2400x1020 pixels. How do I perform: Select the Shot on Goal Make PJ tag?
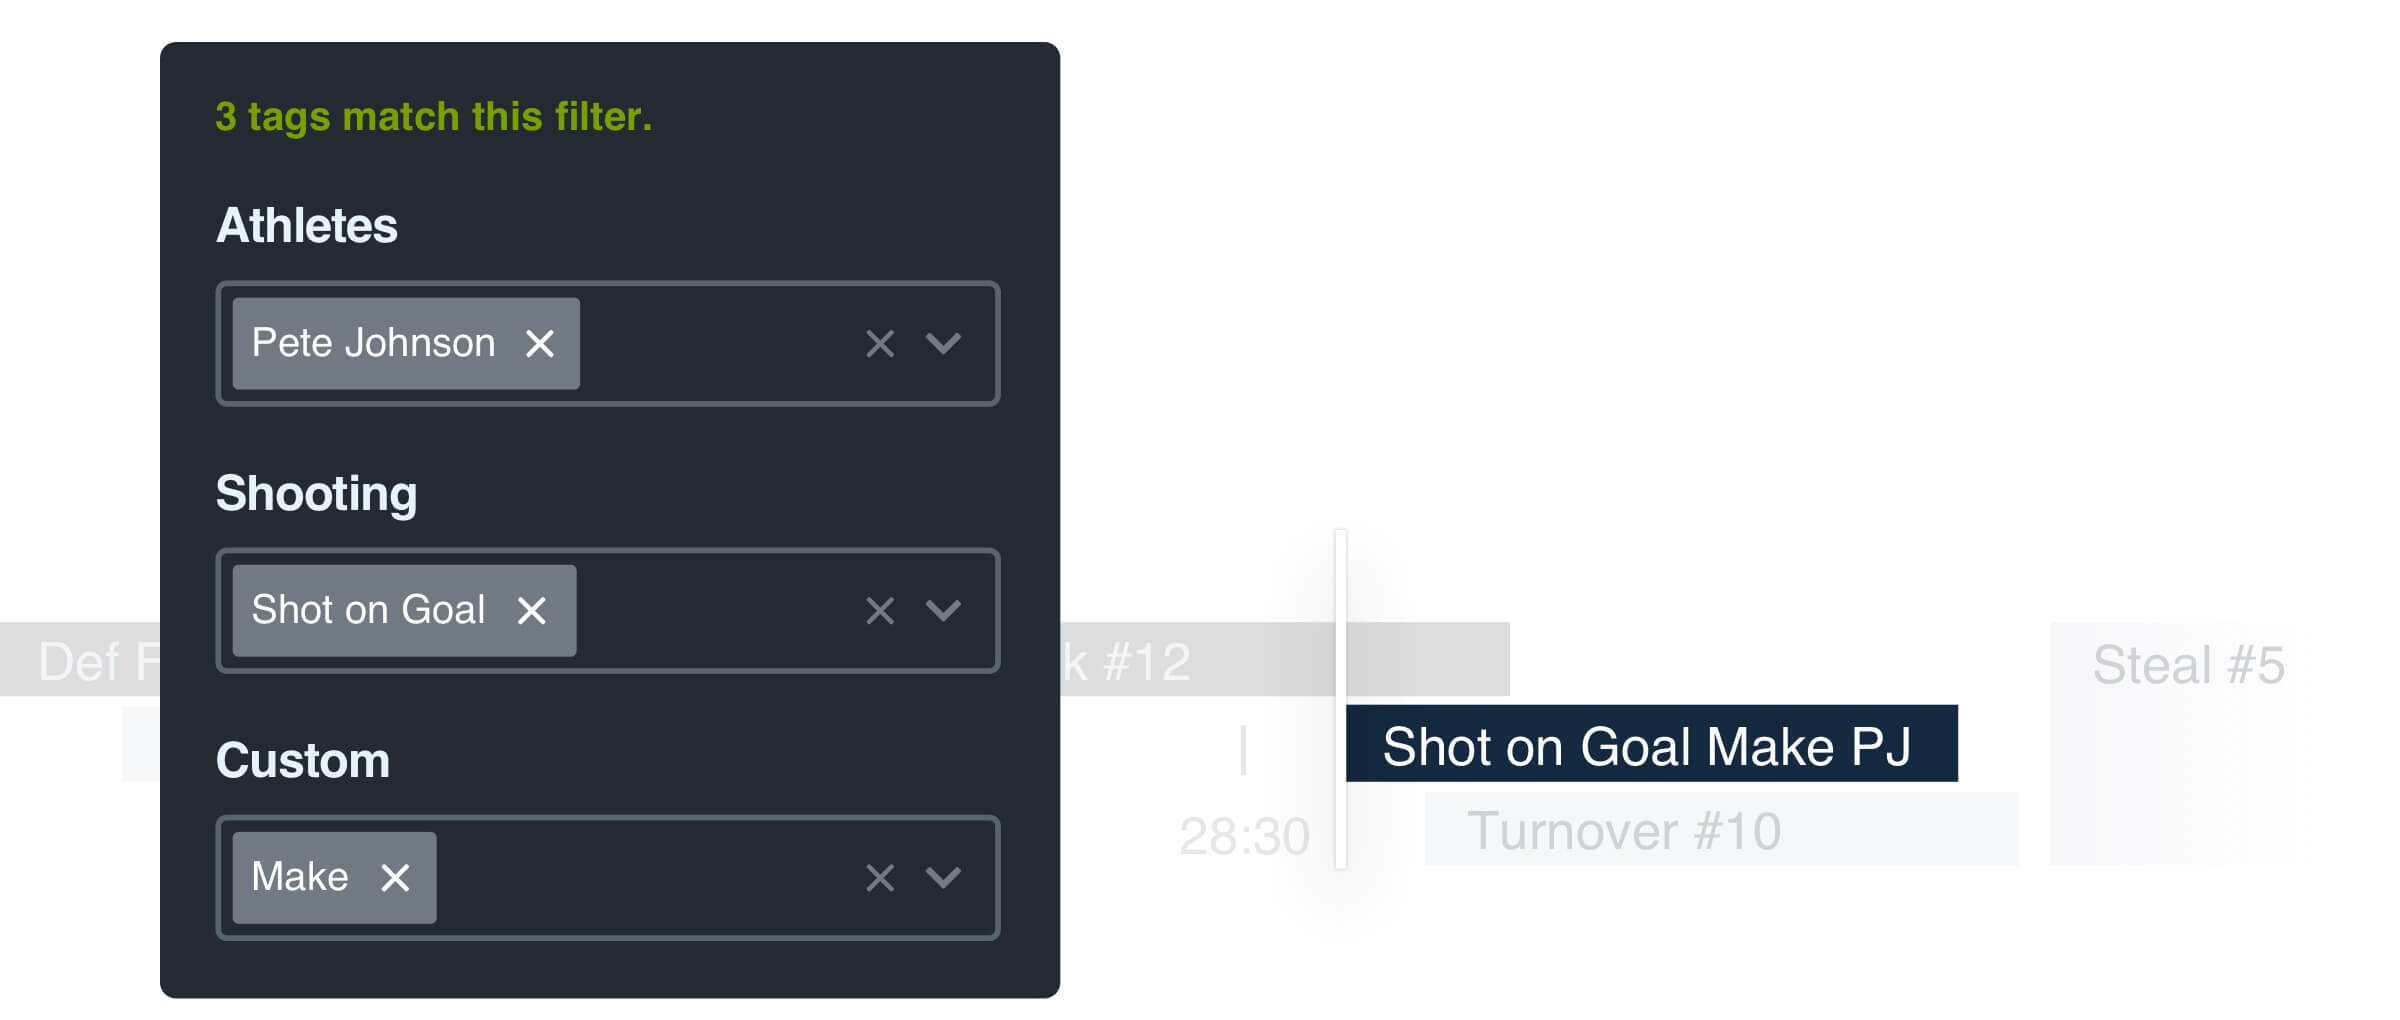click(1650, 745)
